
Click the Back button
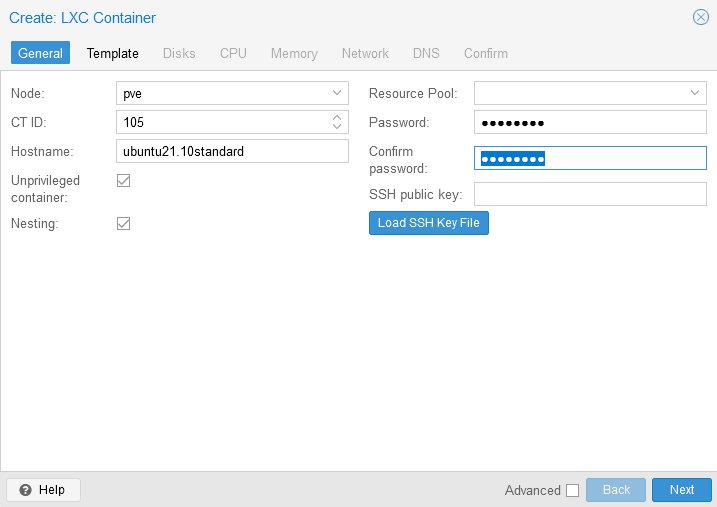pyautogui.click(x=616, y=490)
